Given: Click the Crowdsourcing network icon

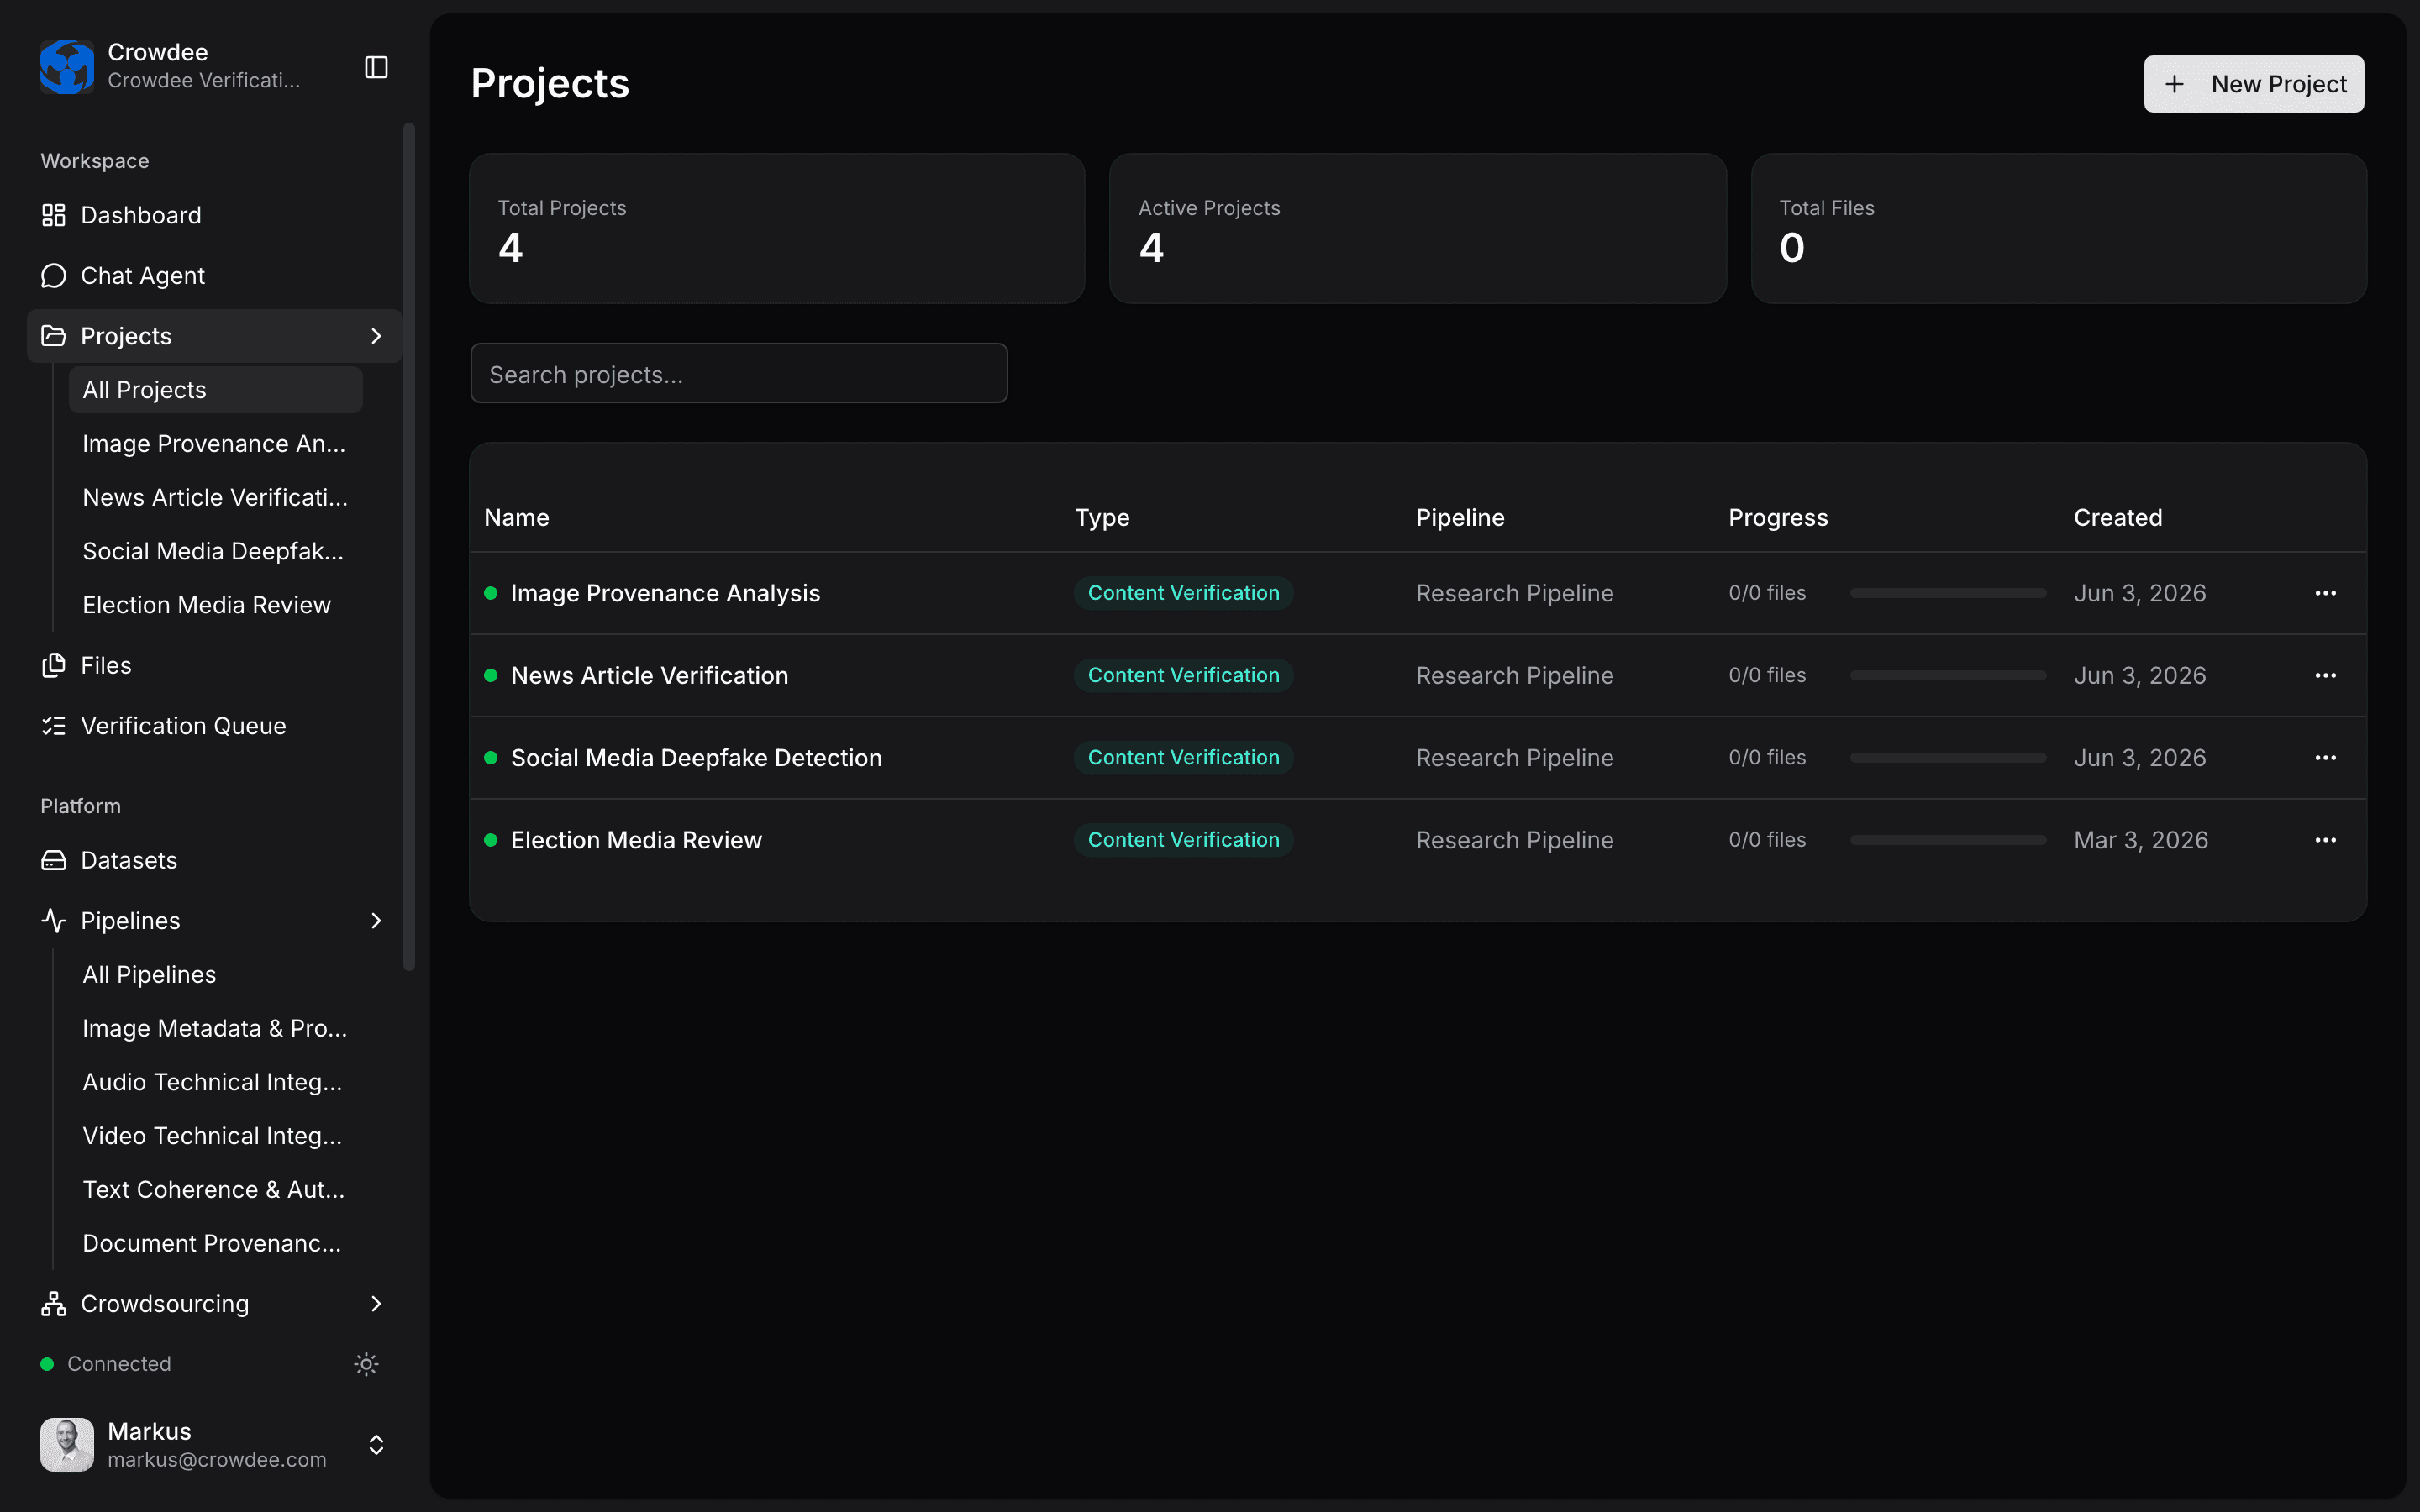Looking at the screenshot, I should click(54, 1304).
